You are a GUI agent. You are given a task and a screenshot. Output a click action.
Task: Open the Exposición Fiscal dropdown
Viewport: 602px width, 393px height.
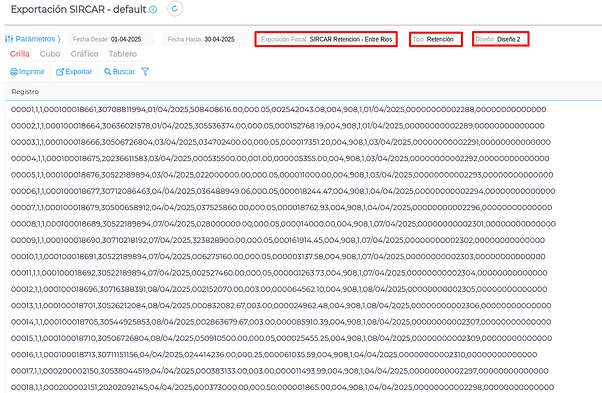pyautogui.click(x=326, y=39)
